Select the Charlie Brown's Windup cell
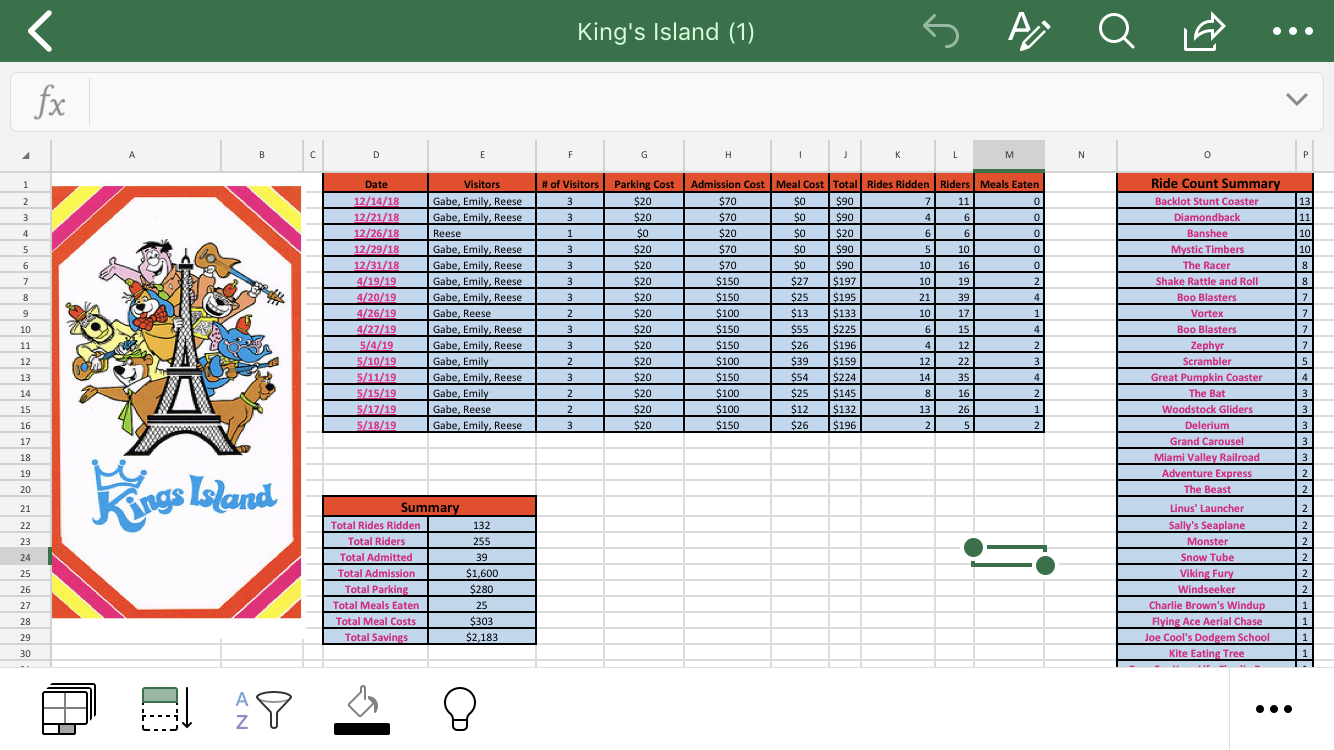 coord(1207,605)
